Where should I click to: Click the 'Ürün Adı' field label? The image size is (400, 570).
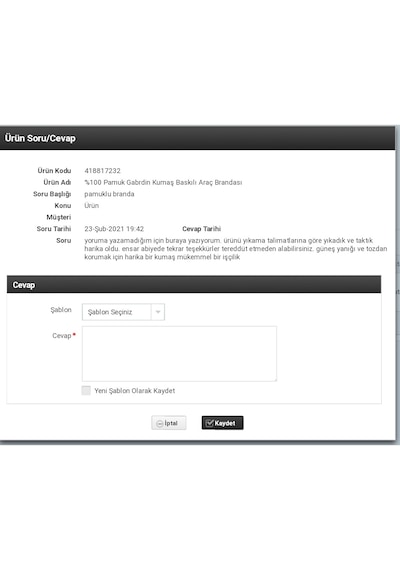tap(57, 182)
